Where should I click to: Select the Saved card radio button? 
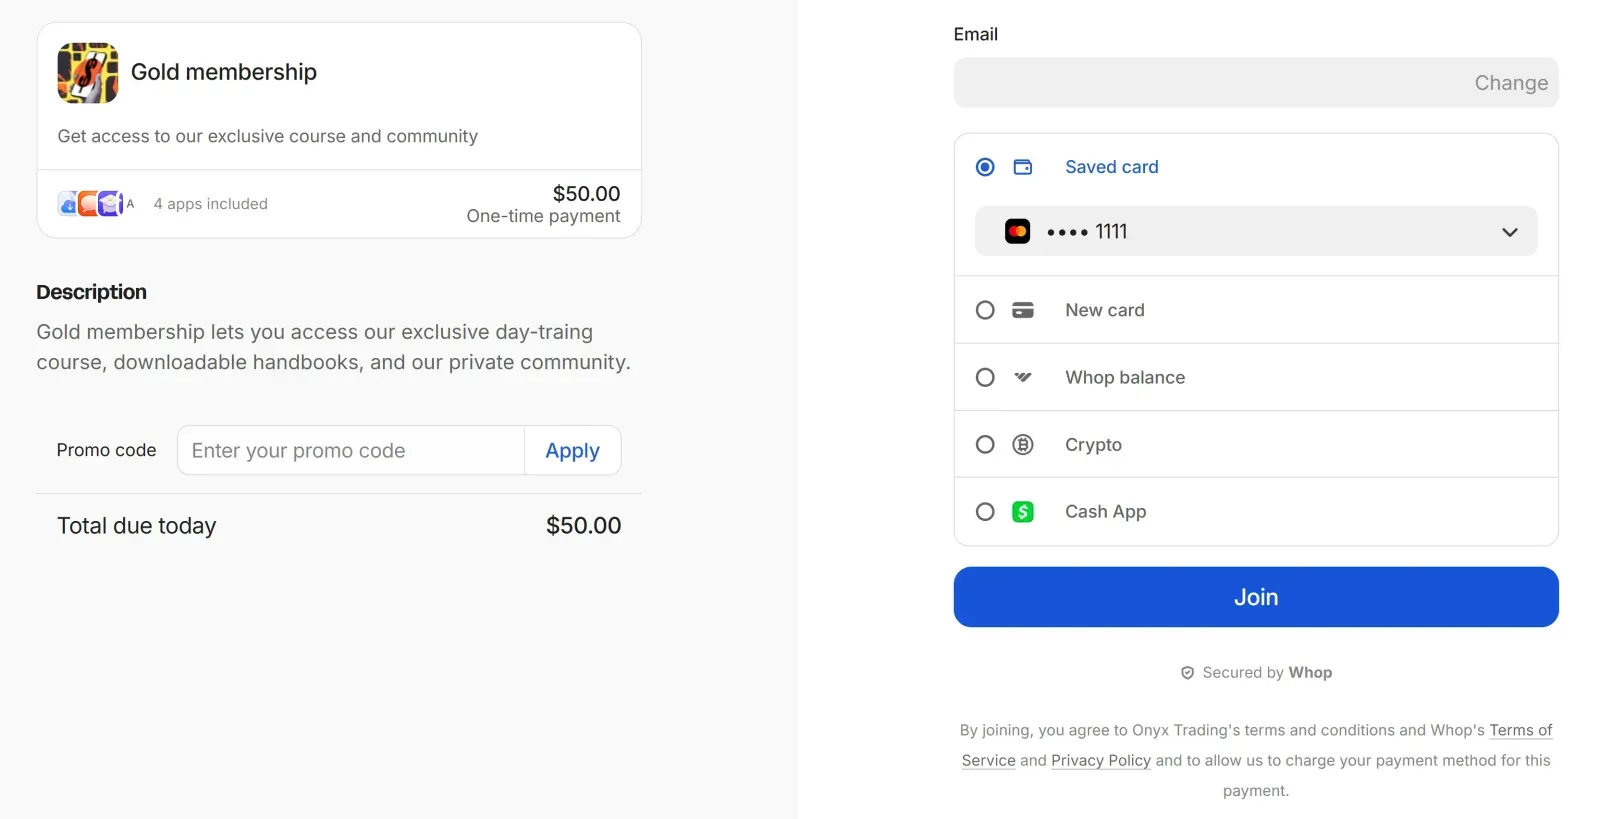pyautogui.click(x=985, y=167)
